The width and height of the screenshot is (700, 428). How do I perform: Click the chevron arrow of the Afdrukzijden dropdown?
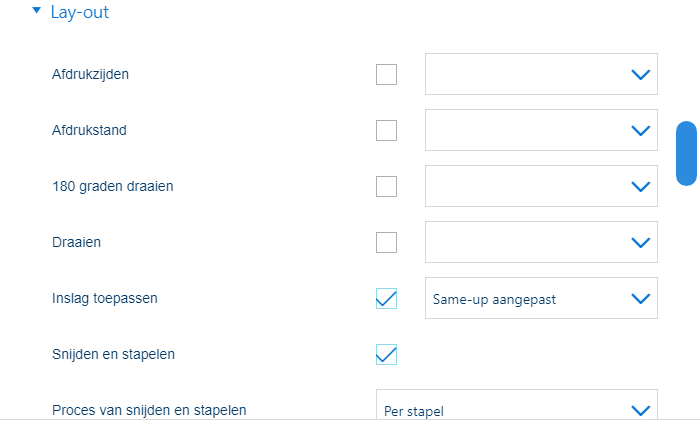(640, 74)
